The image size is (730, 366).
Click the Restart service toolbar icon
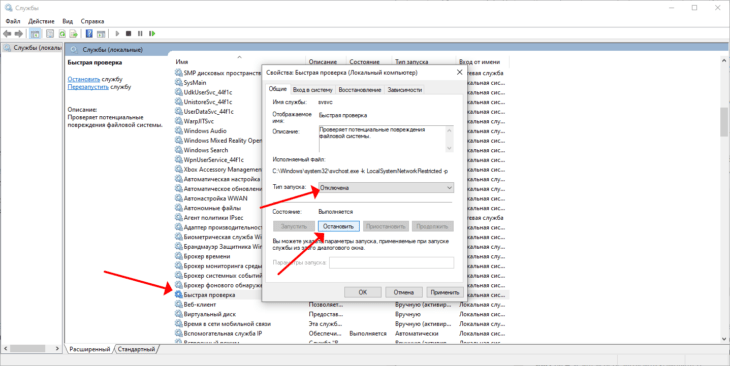click(152, 34)
